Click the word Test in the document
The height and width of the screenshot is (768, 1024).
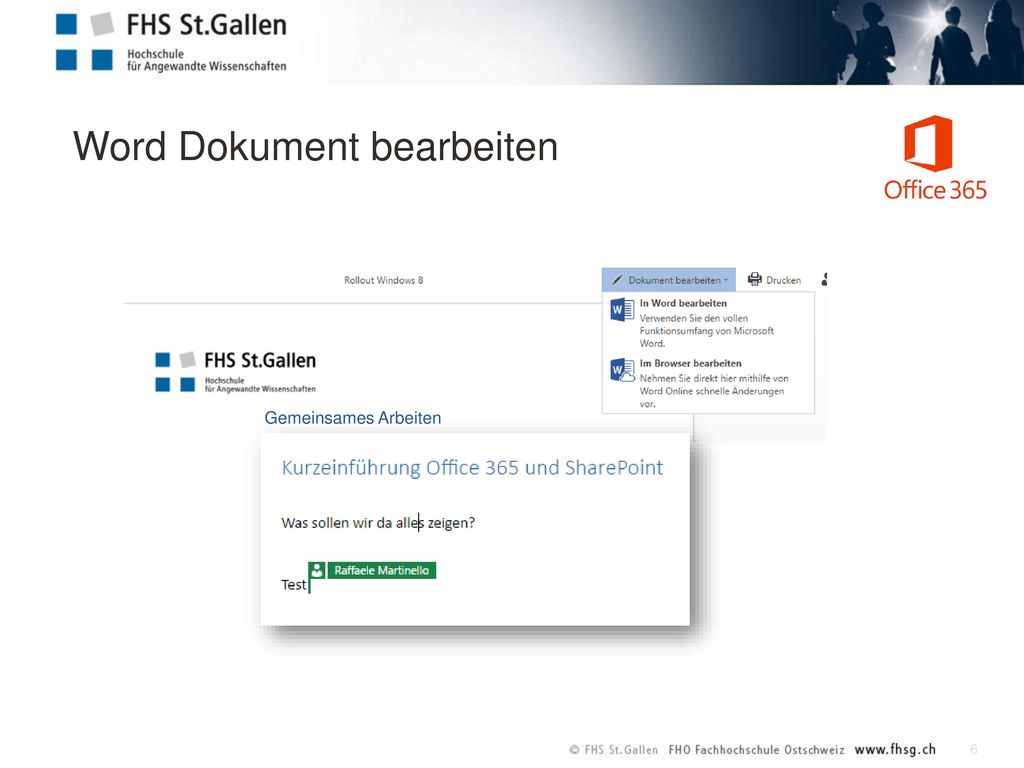293,584
